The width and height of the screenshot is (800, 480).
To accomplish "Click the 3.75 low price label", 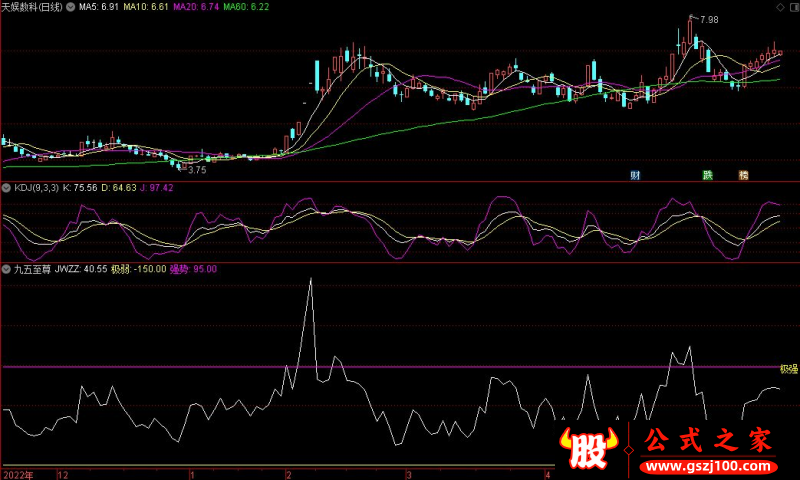I will click(x=197, y=170).
